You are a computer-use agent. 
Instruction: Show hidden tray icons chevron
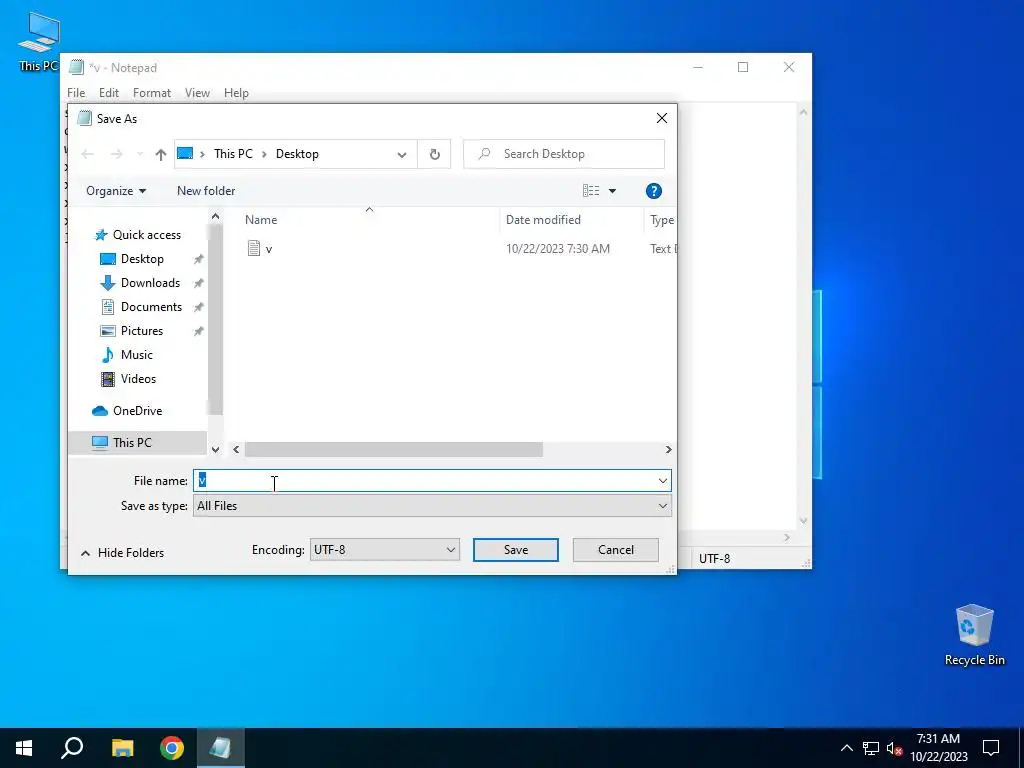click(x=846, y=748)
